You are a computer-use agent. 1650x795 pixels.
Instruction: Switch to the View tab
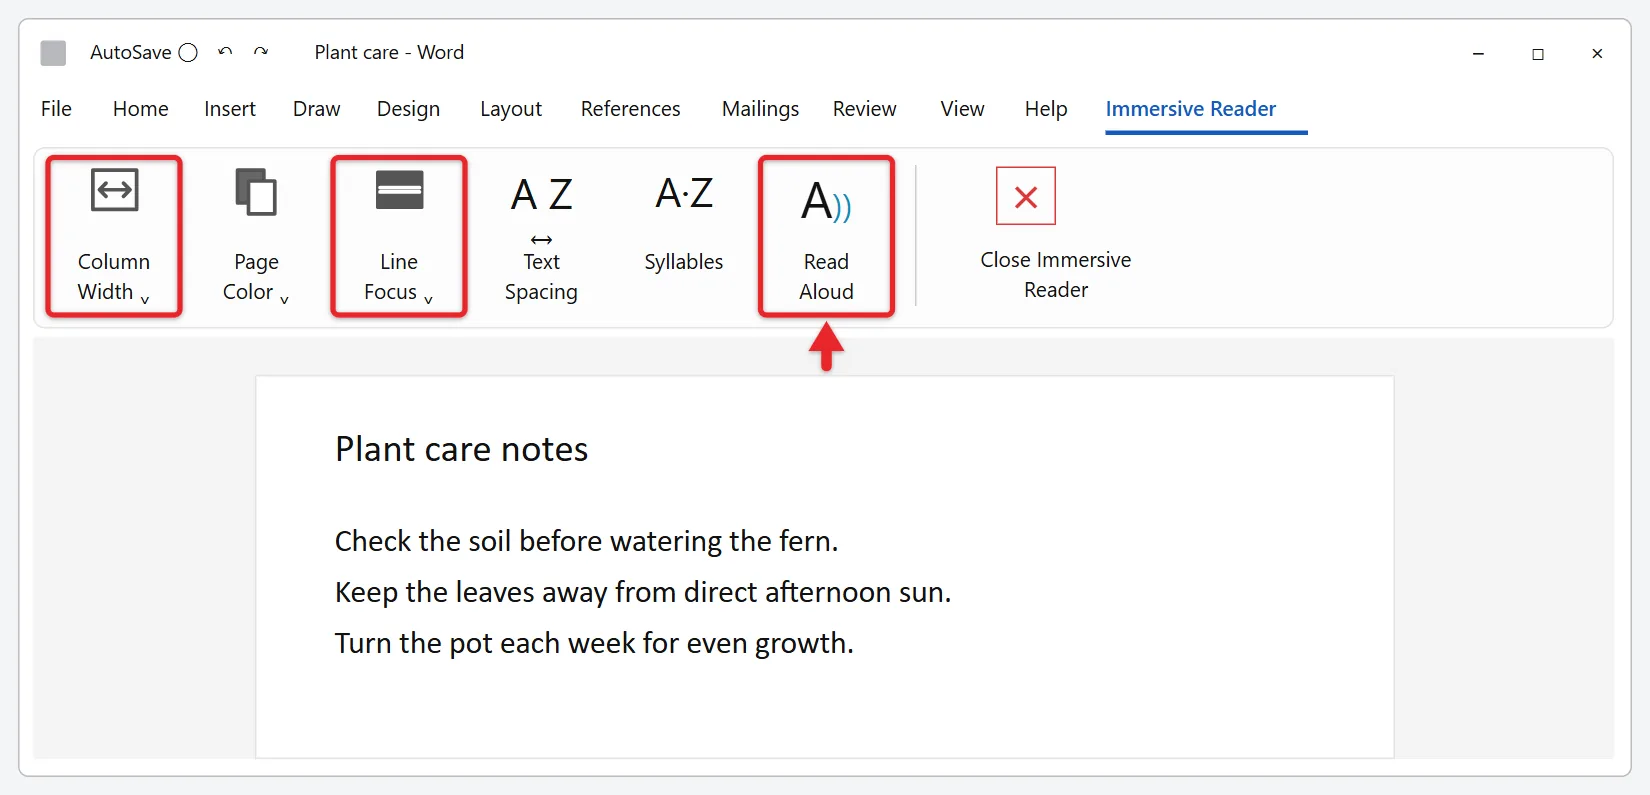(x=962, y=108)
